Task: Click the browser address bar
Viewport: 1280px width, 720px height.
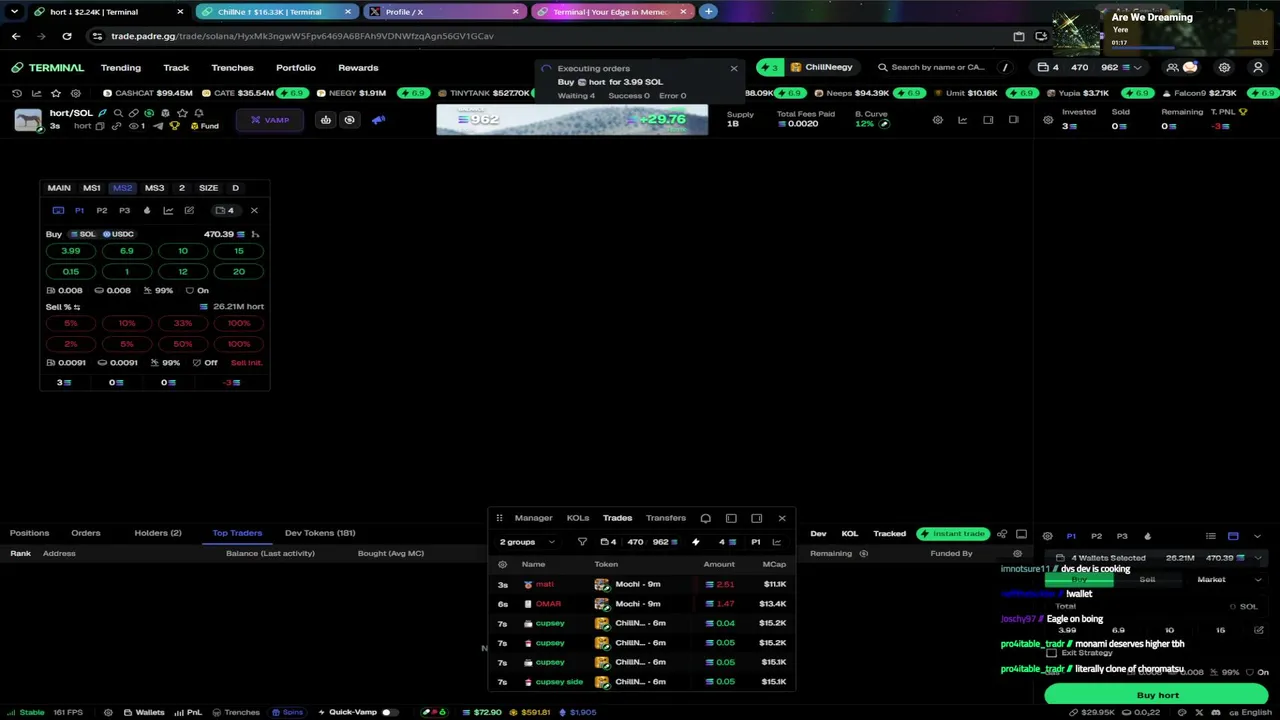Action: [551, 36]
